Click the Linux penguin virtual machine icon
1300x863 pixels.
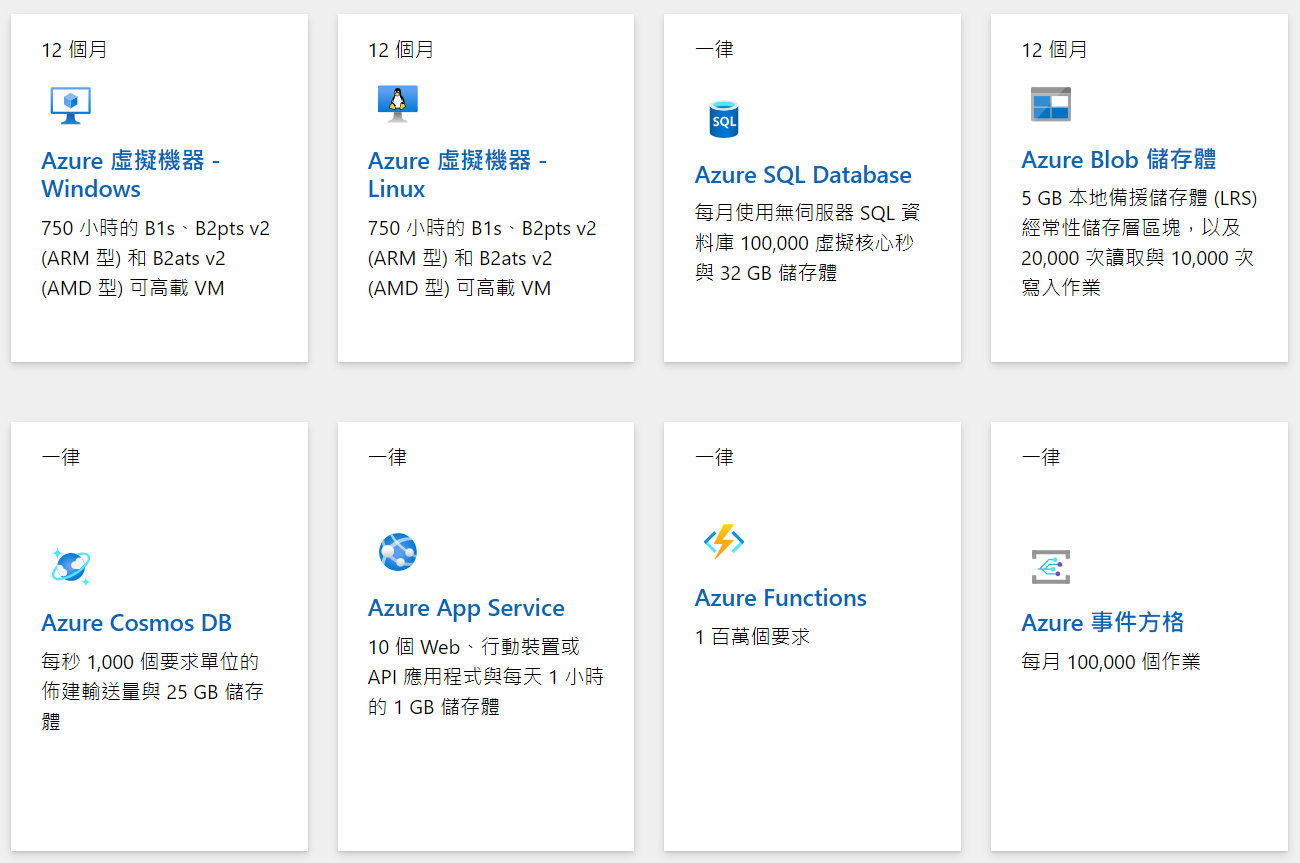point(397,104)
